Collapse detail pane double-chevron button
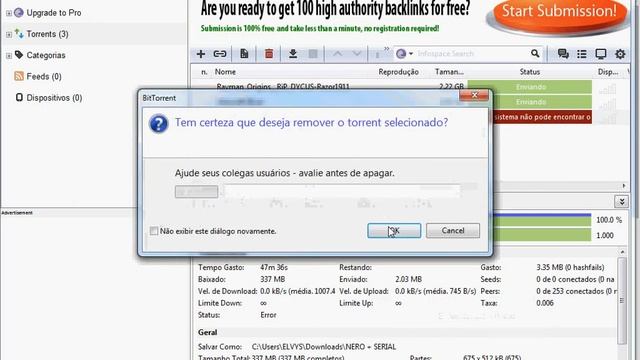Screen dimensions: 640x360 622,201
